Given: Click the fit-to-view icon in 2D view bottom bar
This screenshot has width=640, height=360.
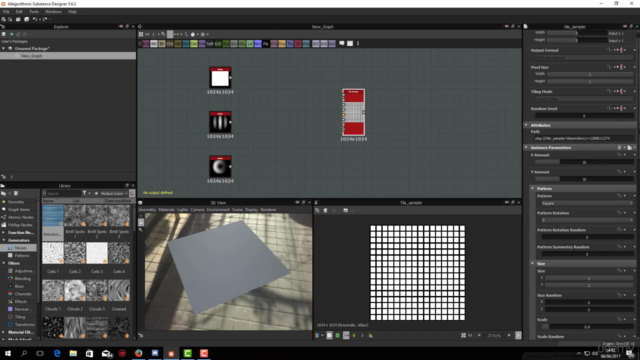Looking at the screenshot, I should pyautogui.click(x=463, y=336).
